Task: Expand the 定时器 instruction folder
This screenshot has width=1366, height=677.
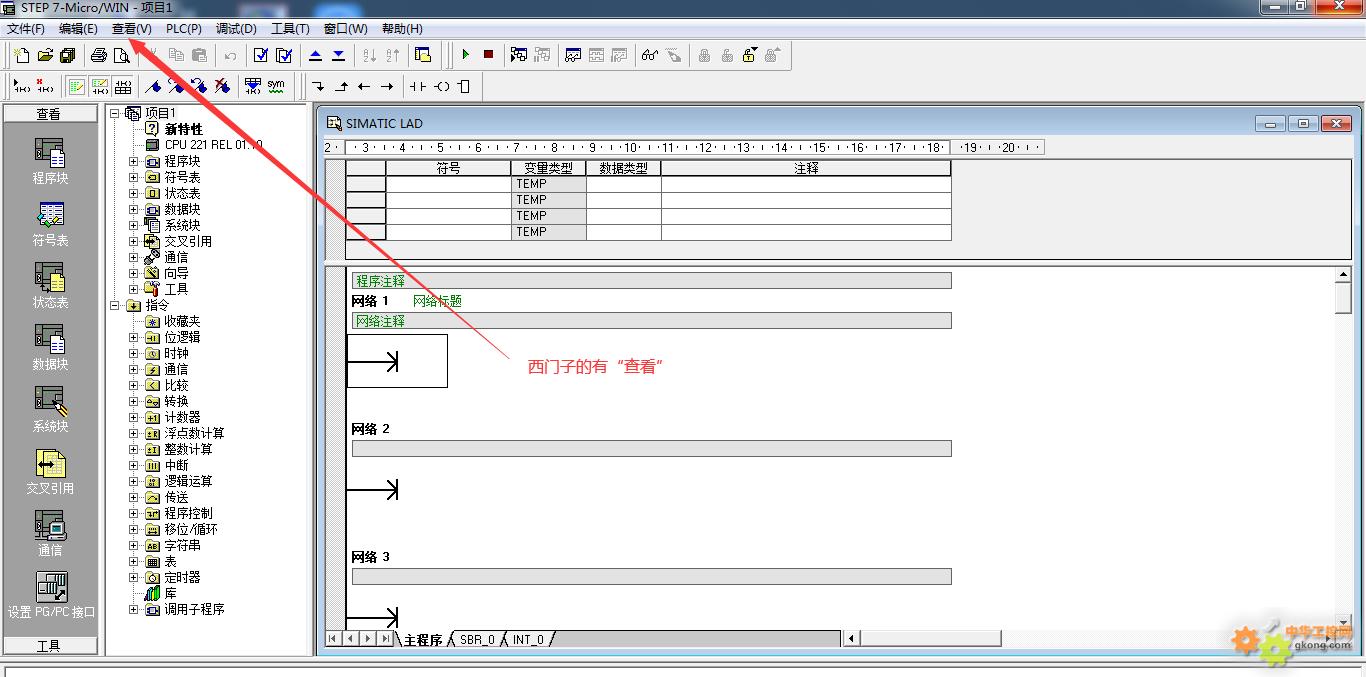Action: point(134,577)
